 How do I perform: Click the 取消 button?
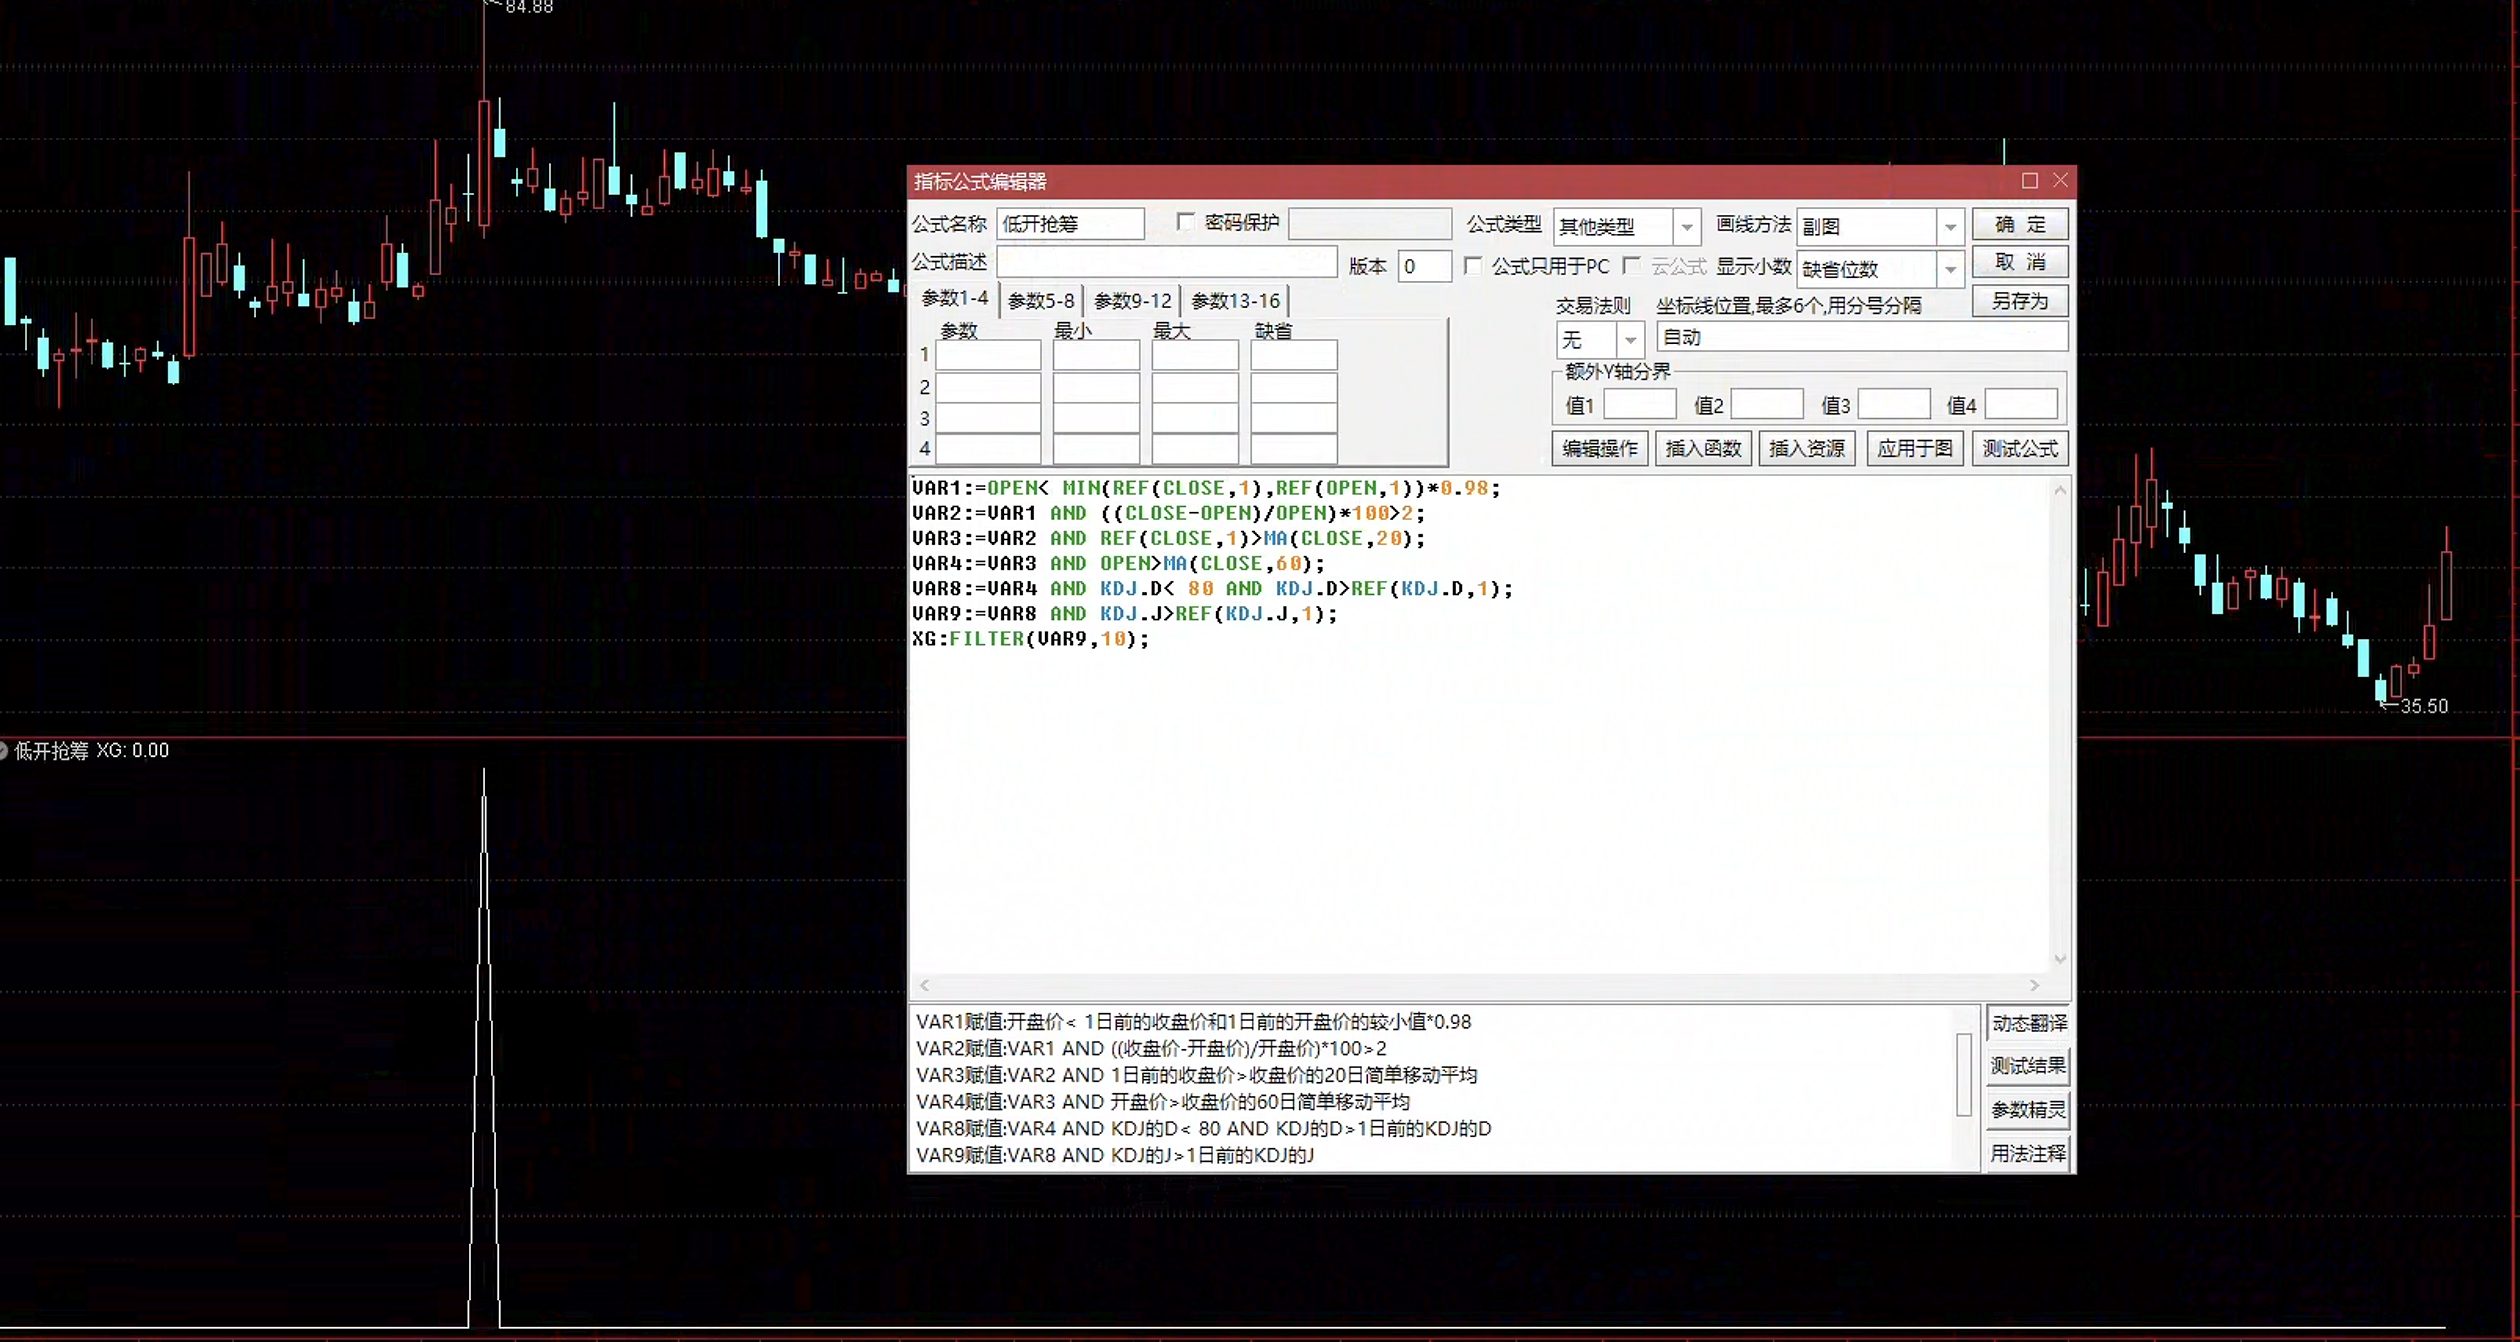[2020, 262]
